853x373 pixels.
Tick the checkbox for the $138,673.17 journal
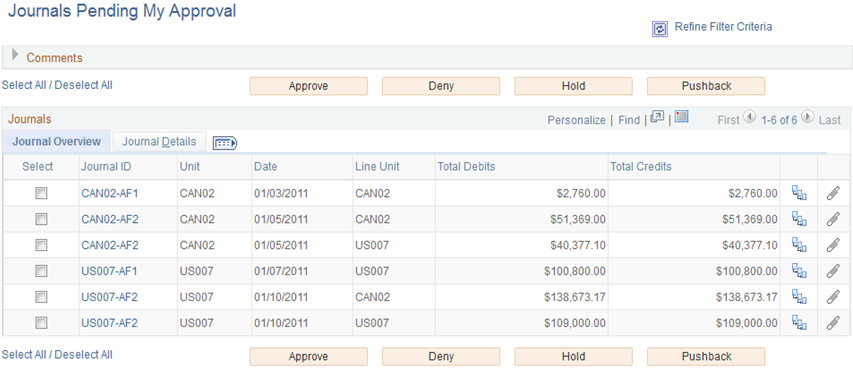[x=41, y=297]
